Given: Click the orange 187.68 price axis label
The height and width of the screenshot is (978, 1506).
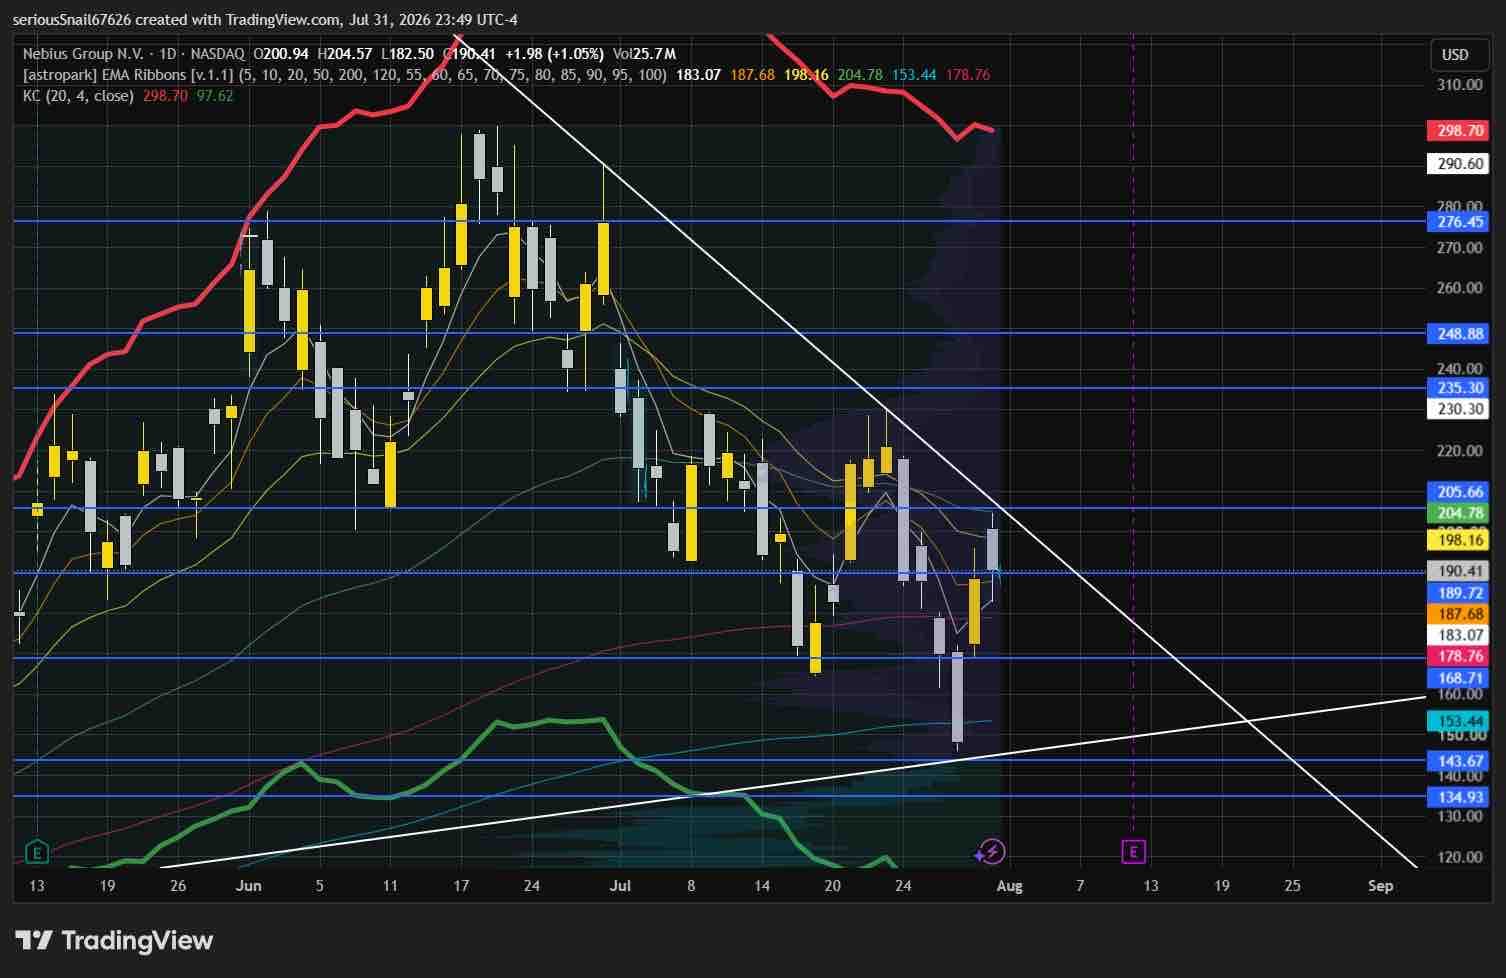Looking at the screenshot, I should tap(1460, 614).
